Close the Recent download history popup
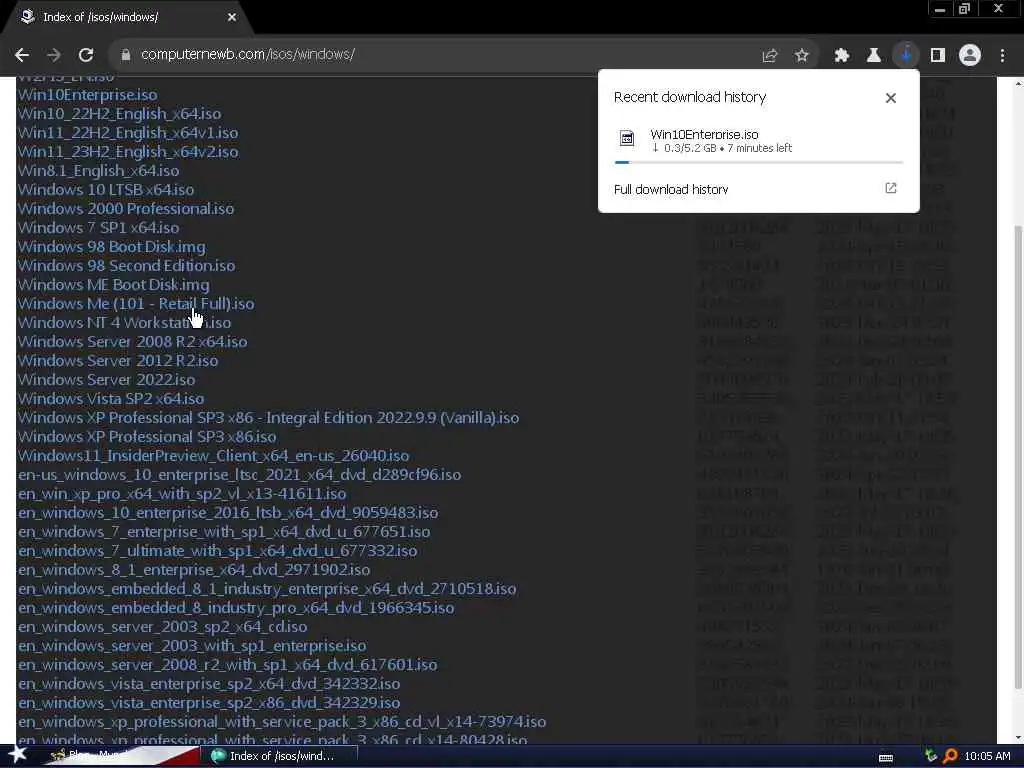The image size is (1024, 768). click(890, 98)
